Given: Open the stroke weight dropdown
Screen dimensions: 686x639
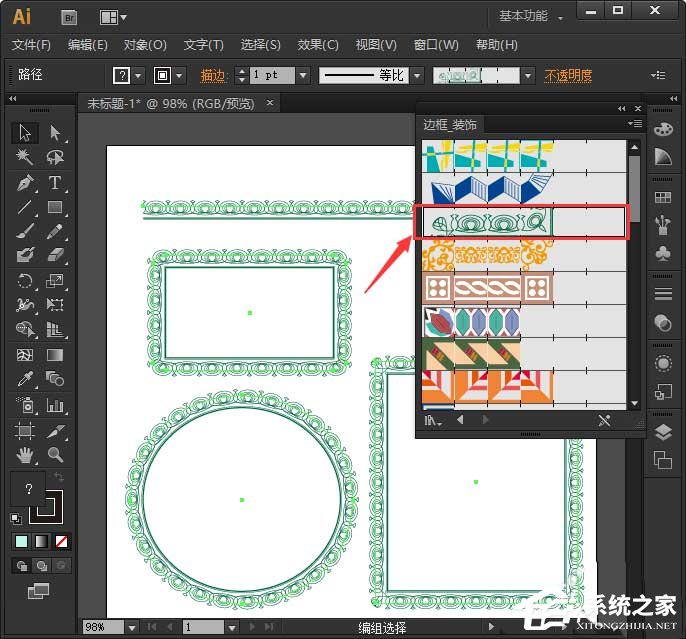Looking at the screenshot, I should (x=303, y=76).
